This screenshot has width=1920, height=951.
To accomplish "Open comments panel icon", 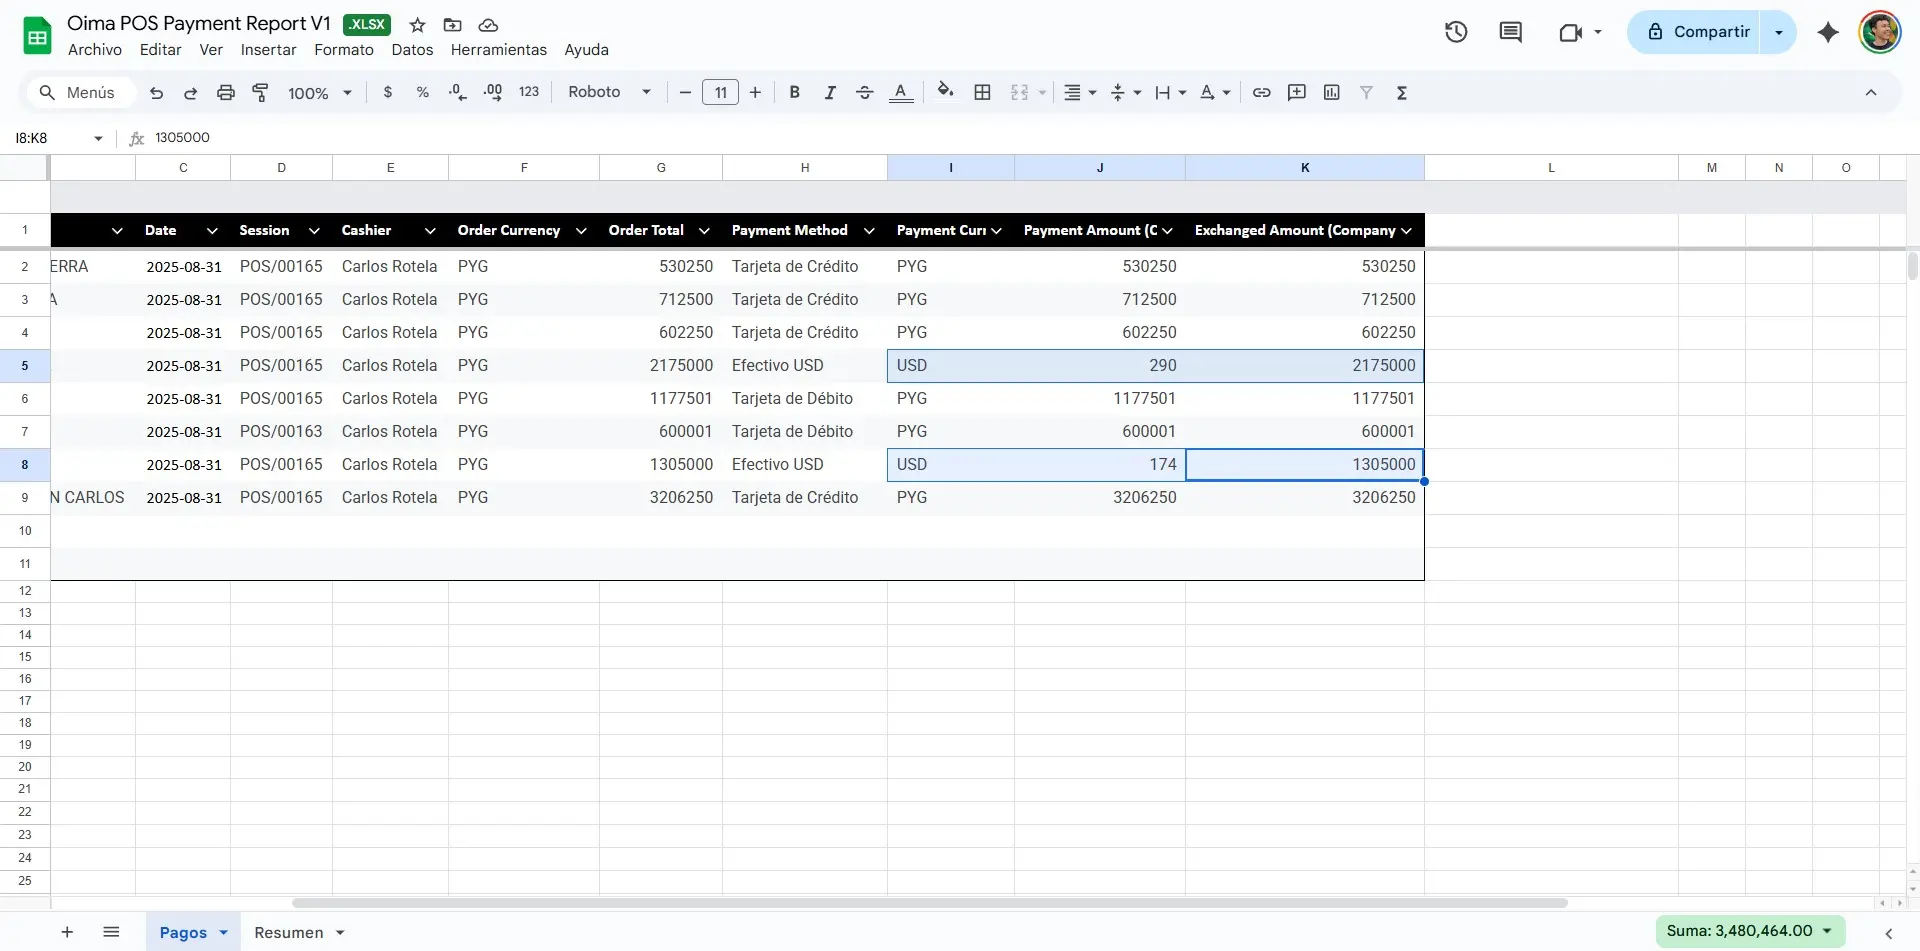I will [x=1510, y=32].
